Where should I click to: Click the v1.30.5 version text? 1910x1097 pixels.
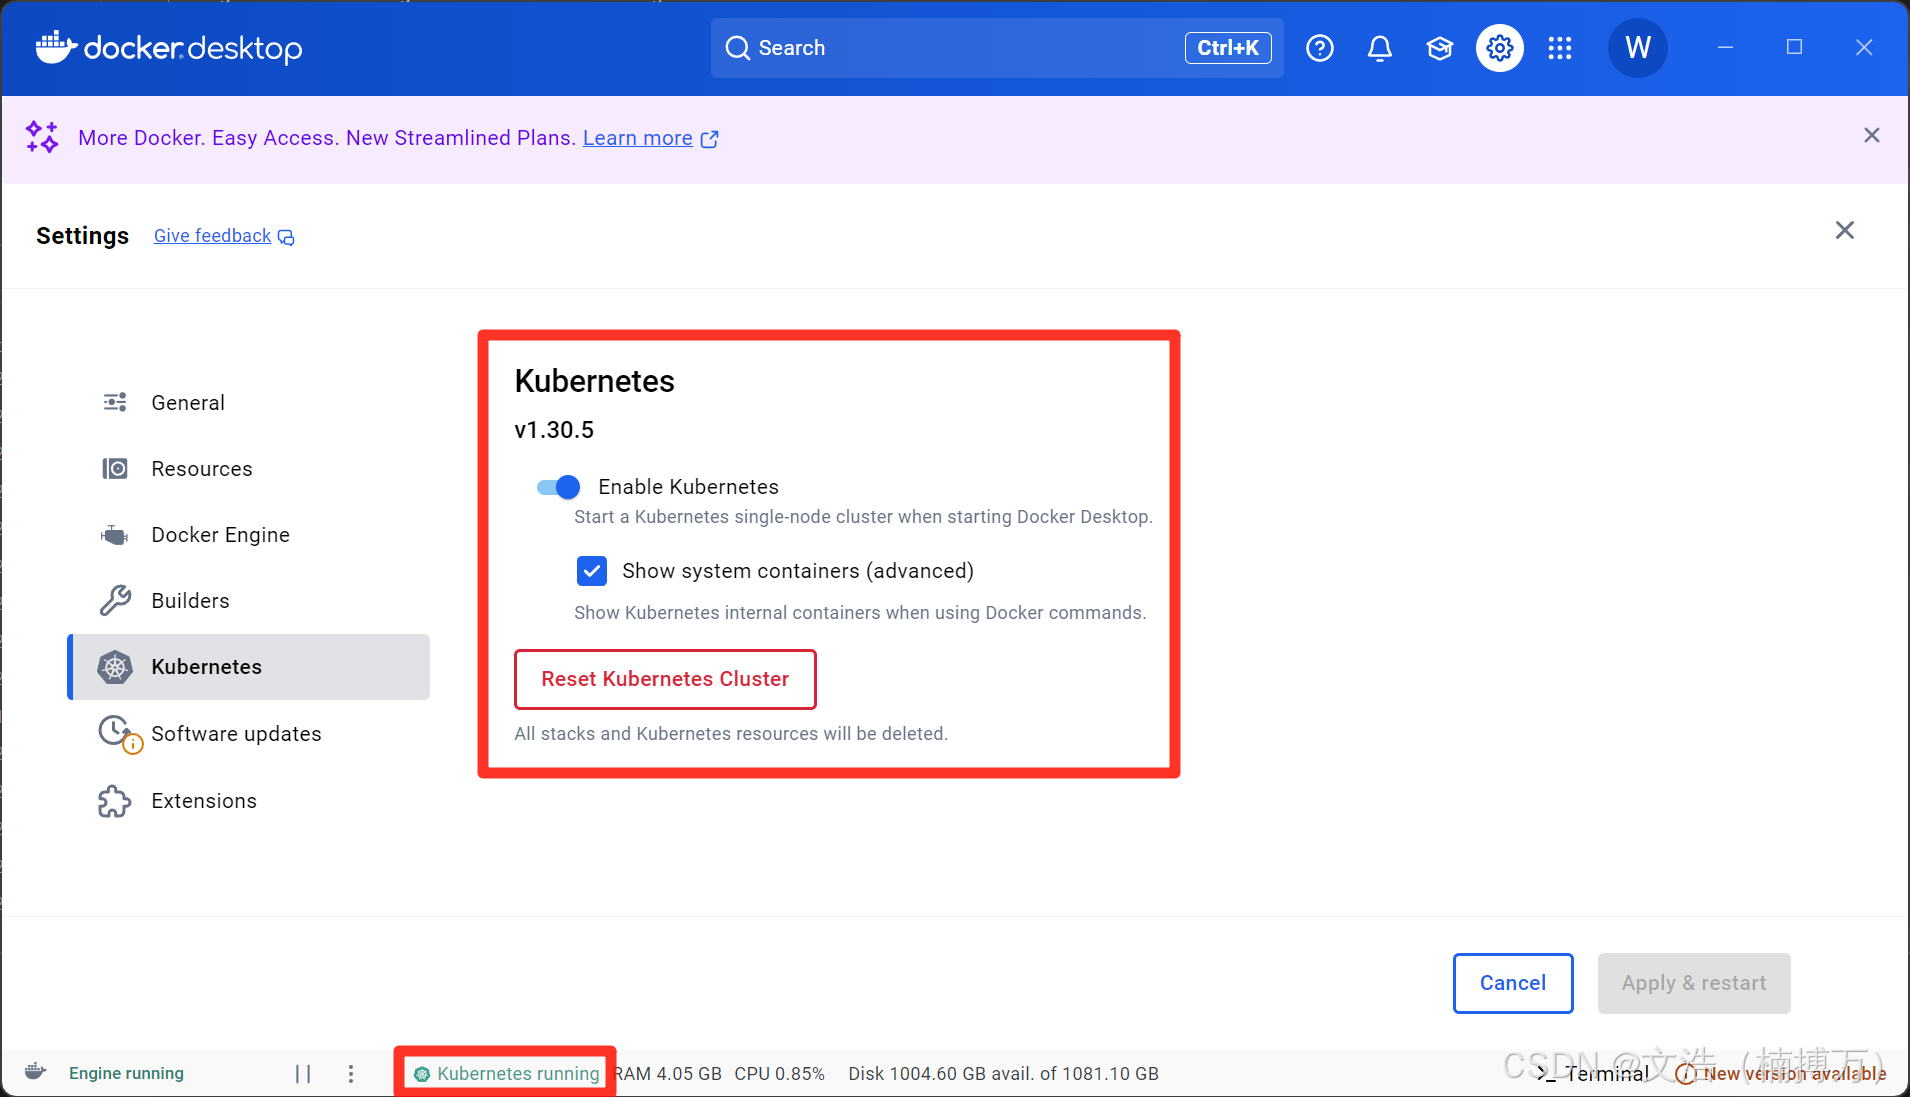point(554,430)
